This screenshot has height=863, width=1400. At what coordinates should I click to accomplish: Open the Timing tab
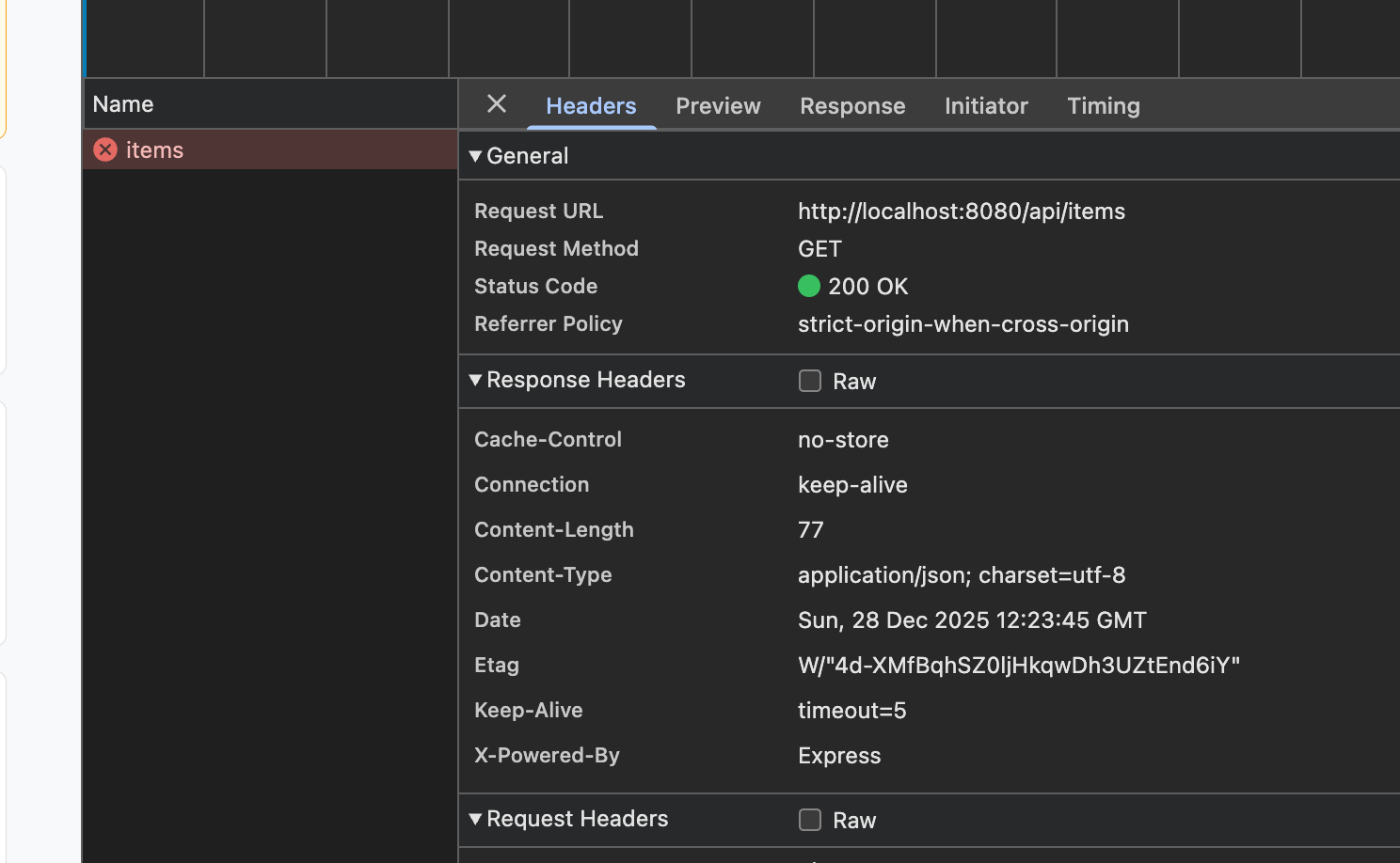[1103, 106]
